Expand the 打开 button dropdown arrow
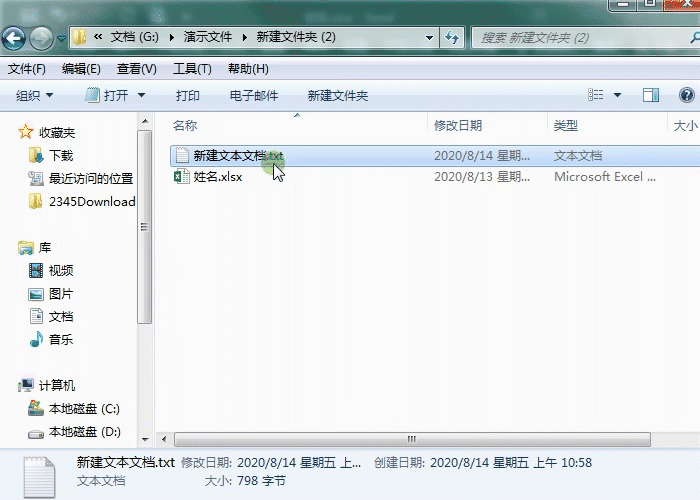700x500 pixels. [x=142, y=95]
